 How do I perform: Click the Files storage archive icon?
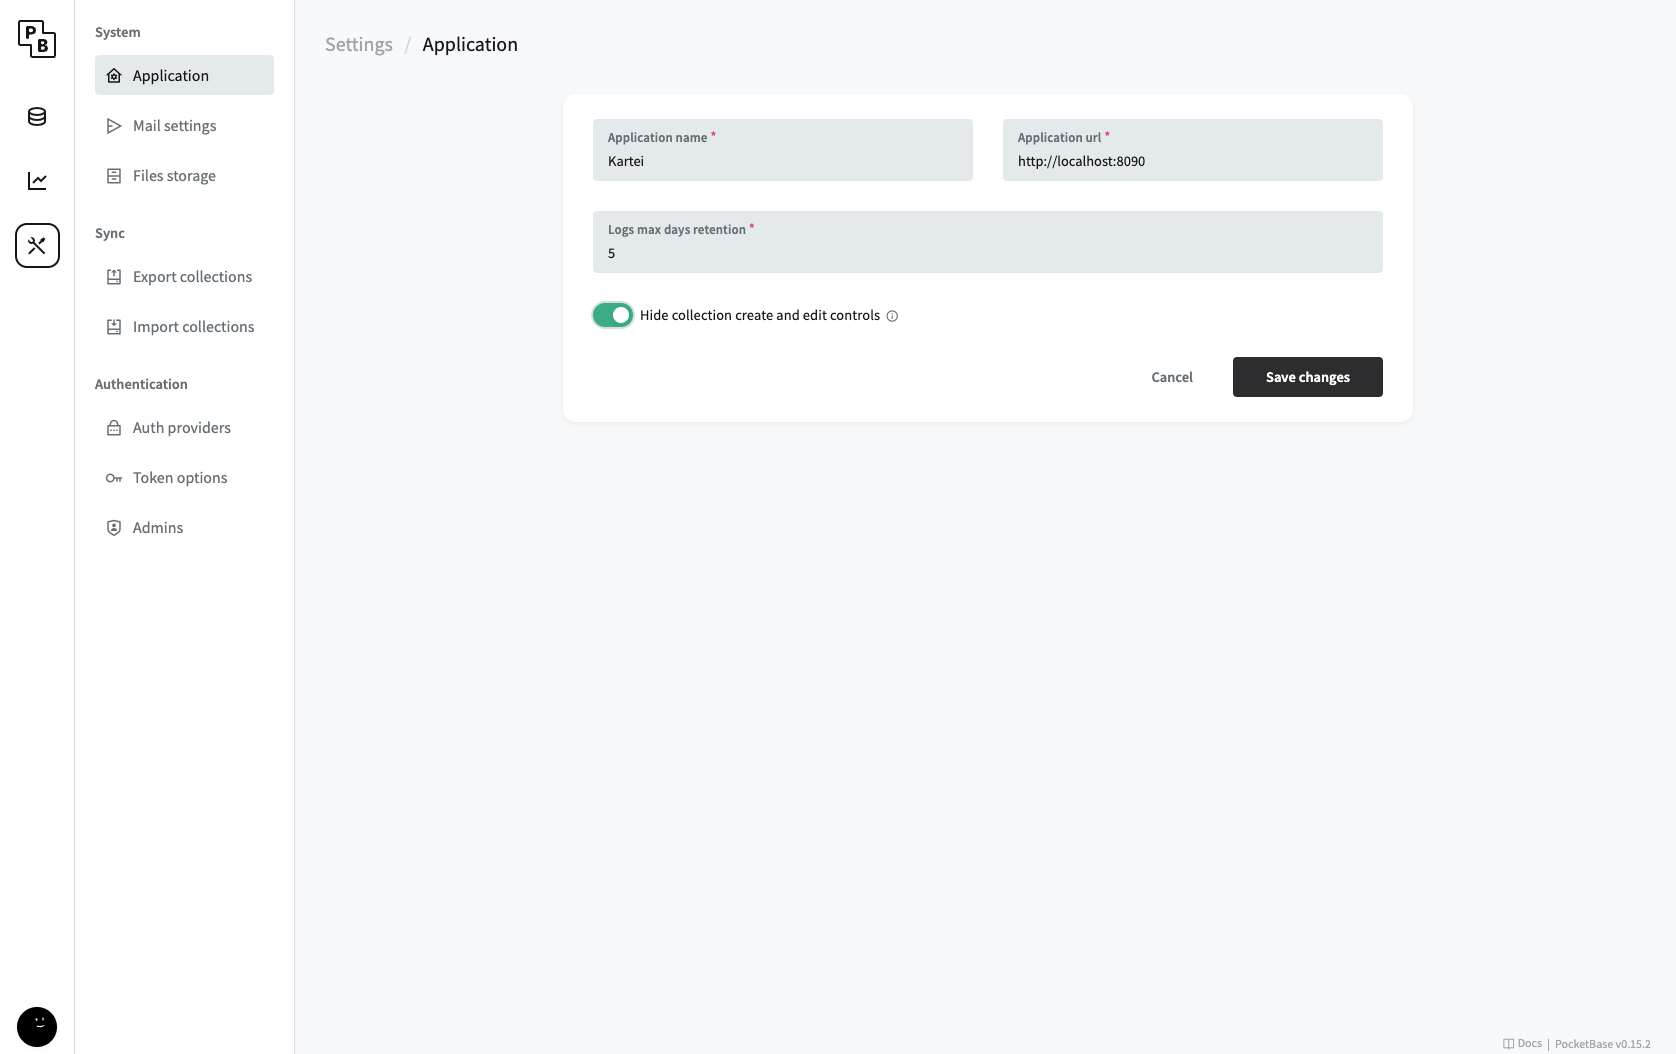tap(114, 176)
